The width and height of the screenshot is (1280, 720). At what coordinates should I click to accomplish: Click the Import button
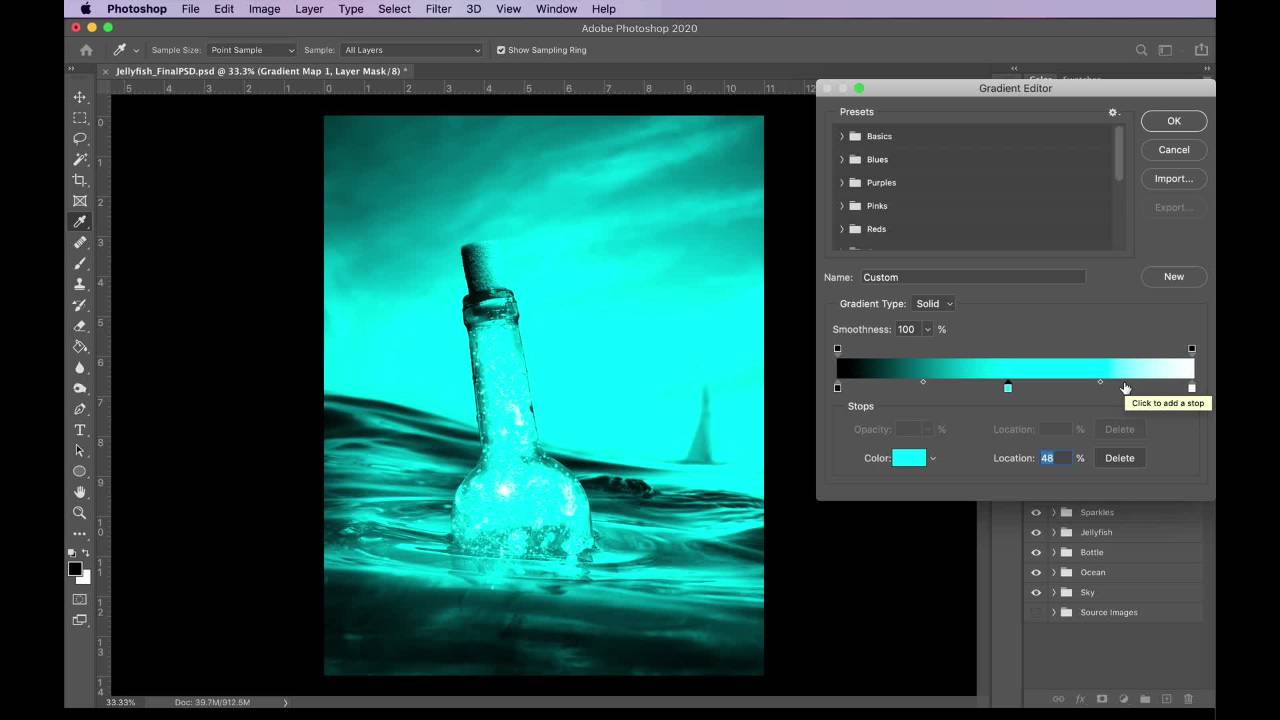point(1173,179)
